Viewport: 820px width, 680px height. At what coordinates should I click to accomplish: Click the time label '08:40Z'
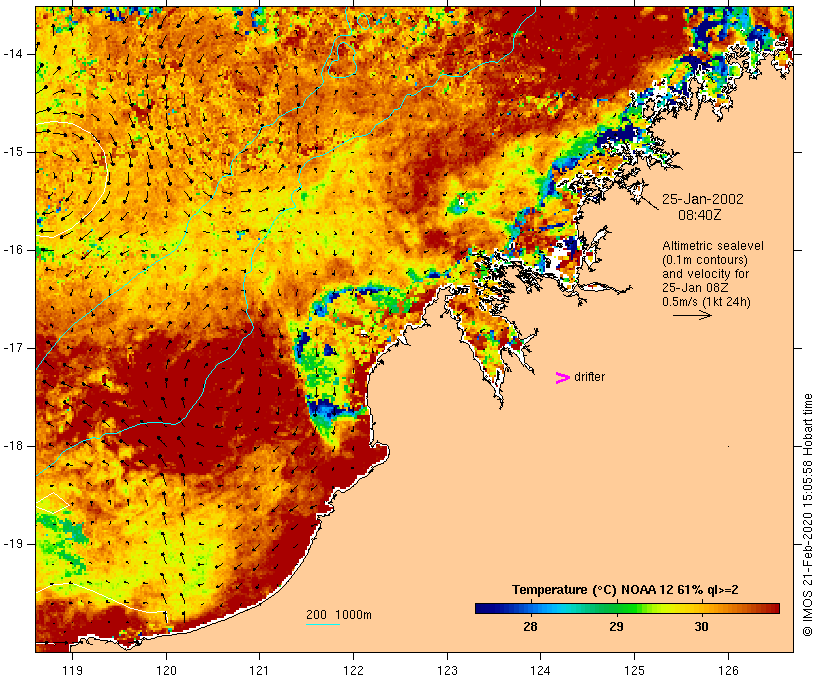[x=700, y=215]
